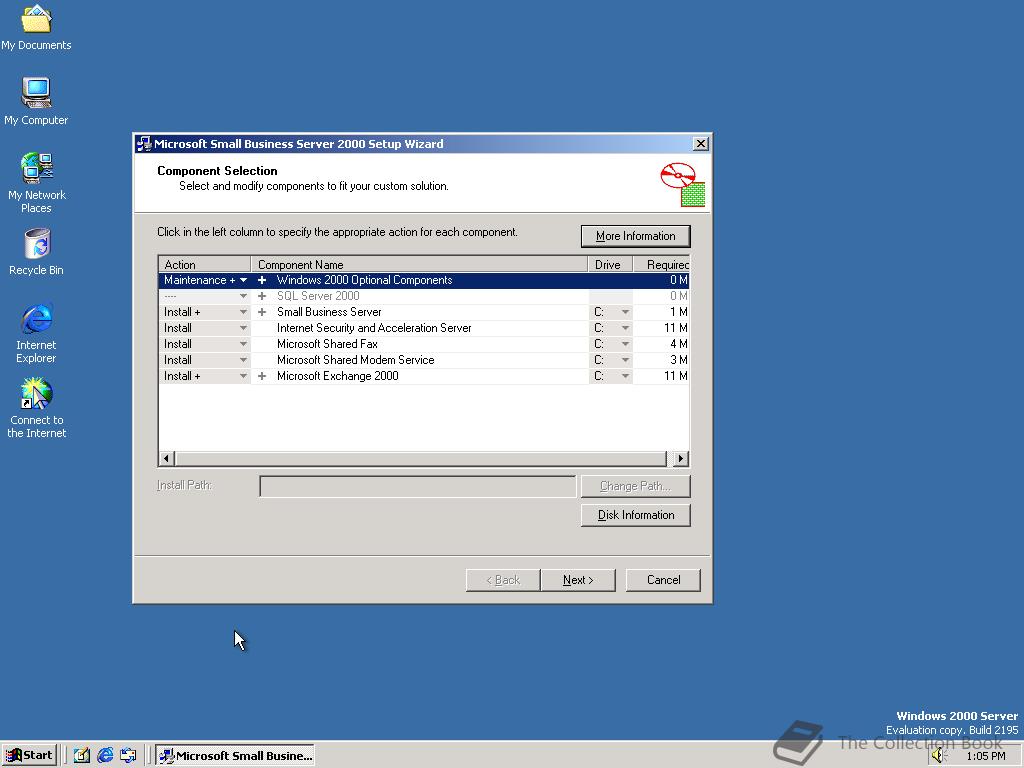This screenshot has width=1024, height=768.
Task: Expand Windows 2000 Optional Components plus sign
Action: point(262,280)
